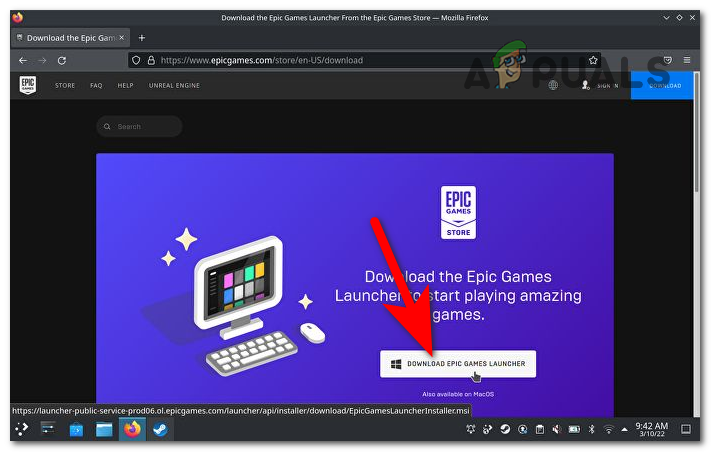Click the Epic Games Store logo in banner
The image size is (711, 452).
458,212
